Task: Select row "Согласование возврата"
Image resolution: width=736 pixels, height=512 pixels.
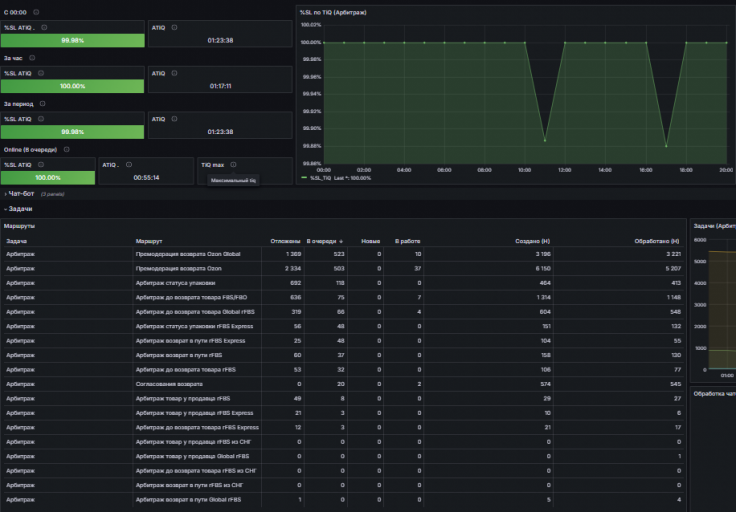Action: coord(343,384)
